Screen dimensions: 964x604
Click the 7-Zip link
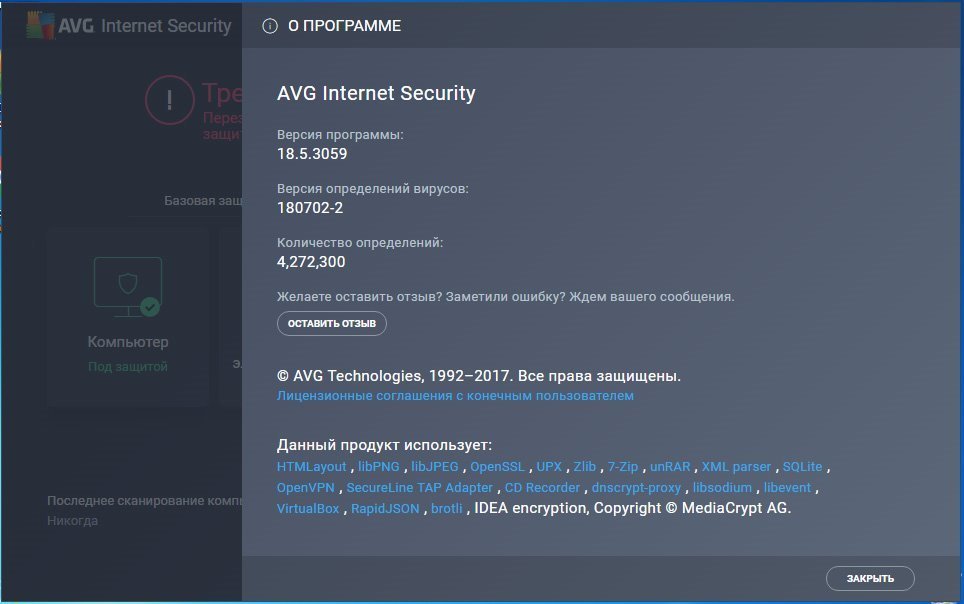pos(623,467)
